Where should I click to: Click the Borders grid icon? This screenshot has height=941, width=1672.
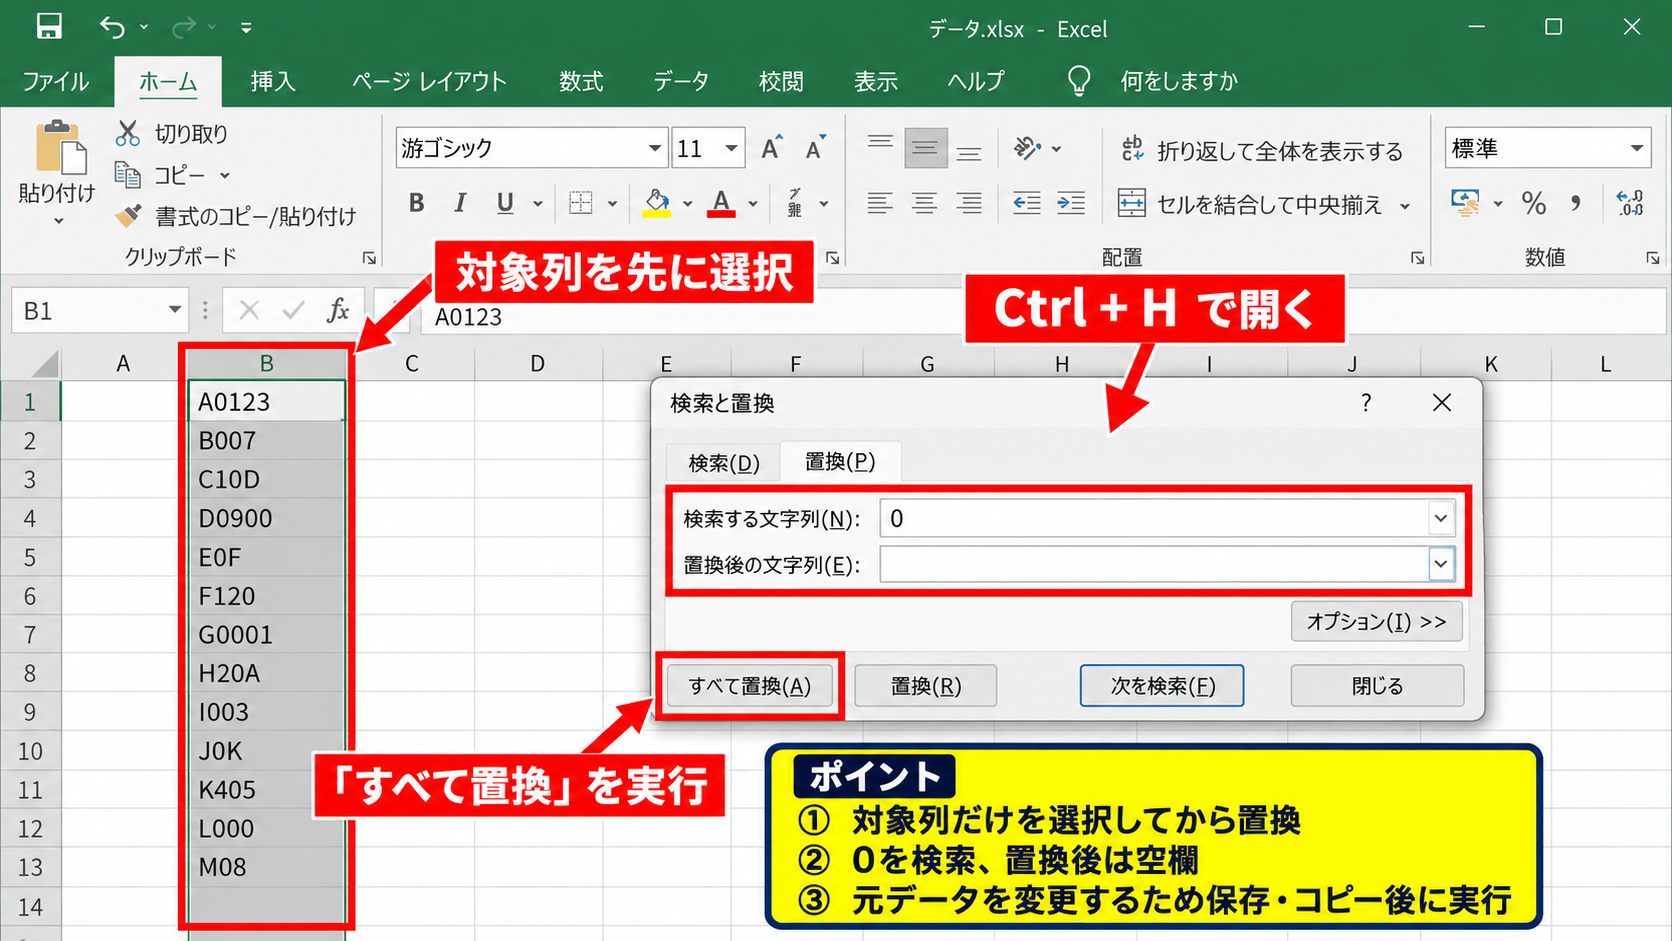tap(581, 203)
